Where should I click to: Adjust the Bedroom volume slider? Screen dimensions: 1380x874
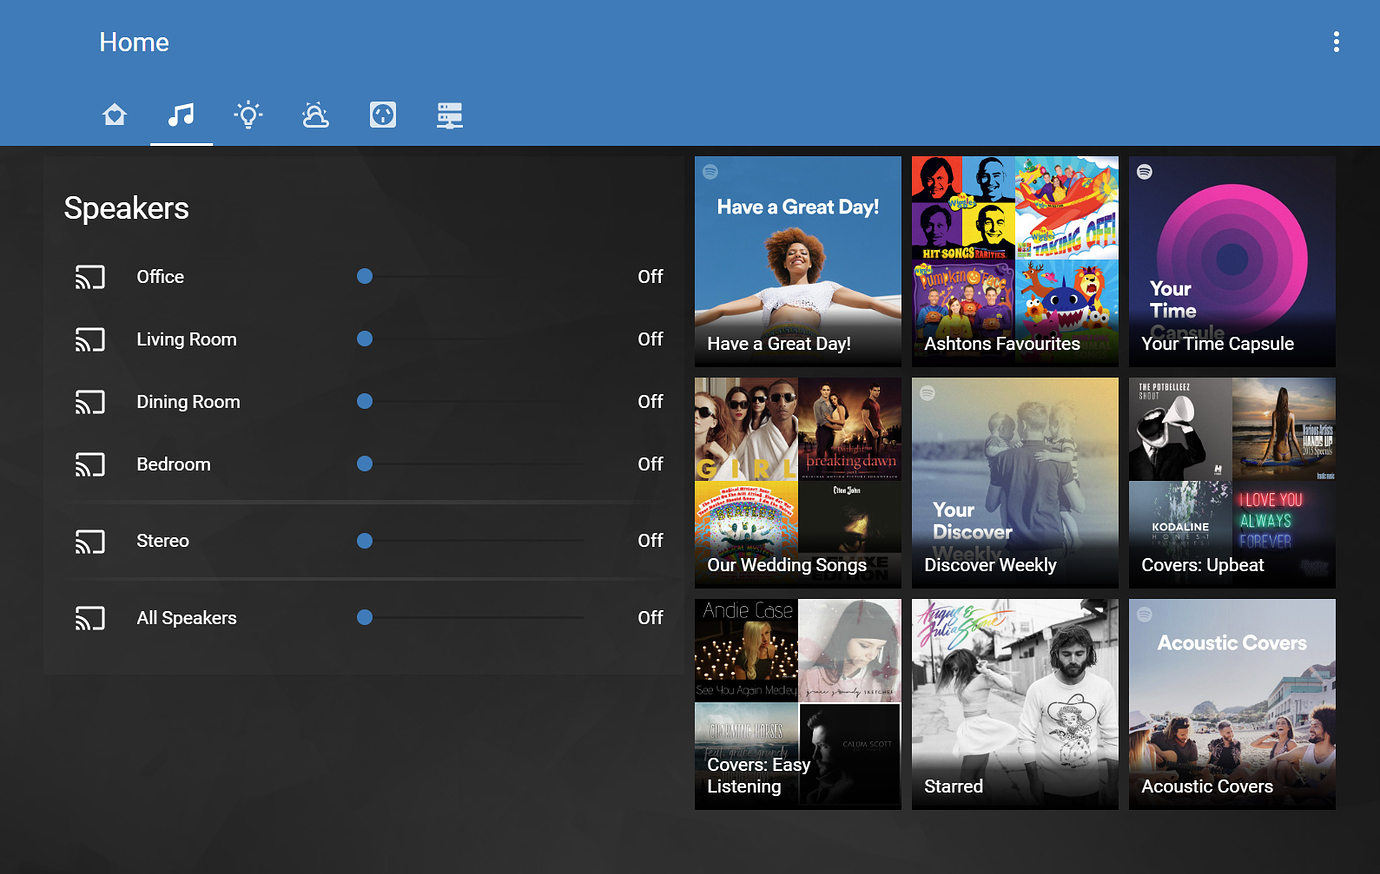470,464
